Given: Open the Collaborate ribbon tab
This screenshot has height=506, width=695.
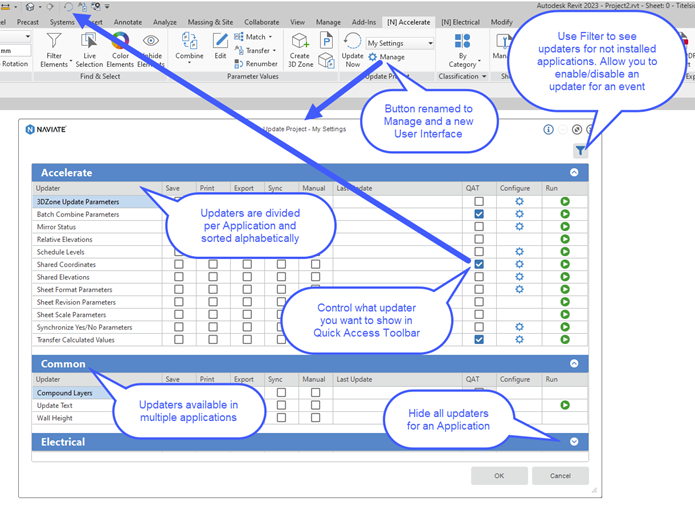Looking at the screenshot, I should pyautogui.click(x=262, y=22).
